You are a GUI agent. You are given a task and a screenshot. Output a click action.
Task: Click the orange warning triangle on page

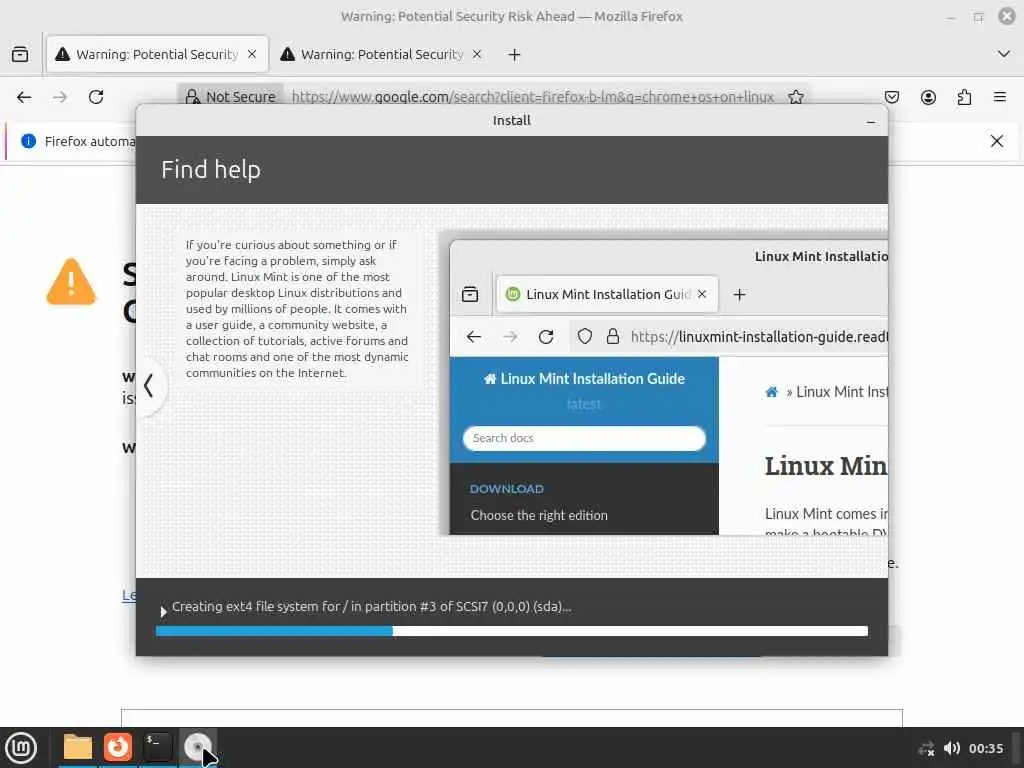point(71,282)
